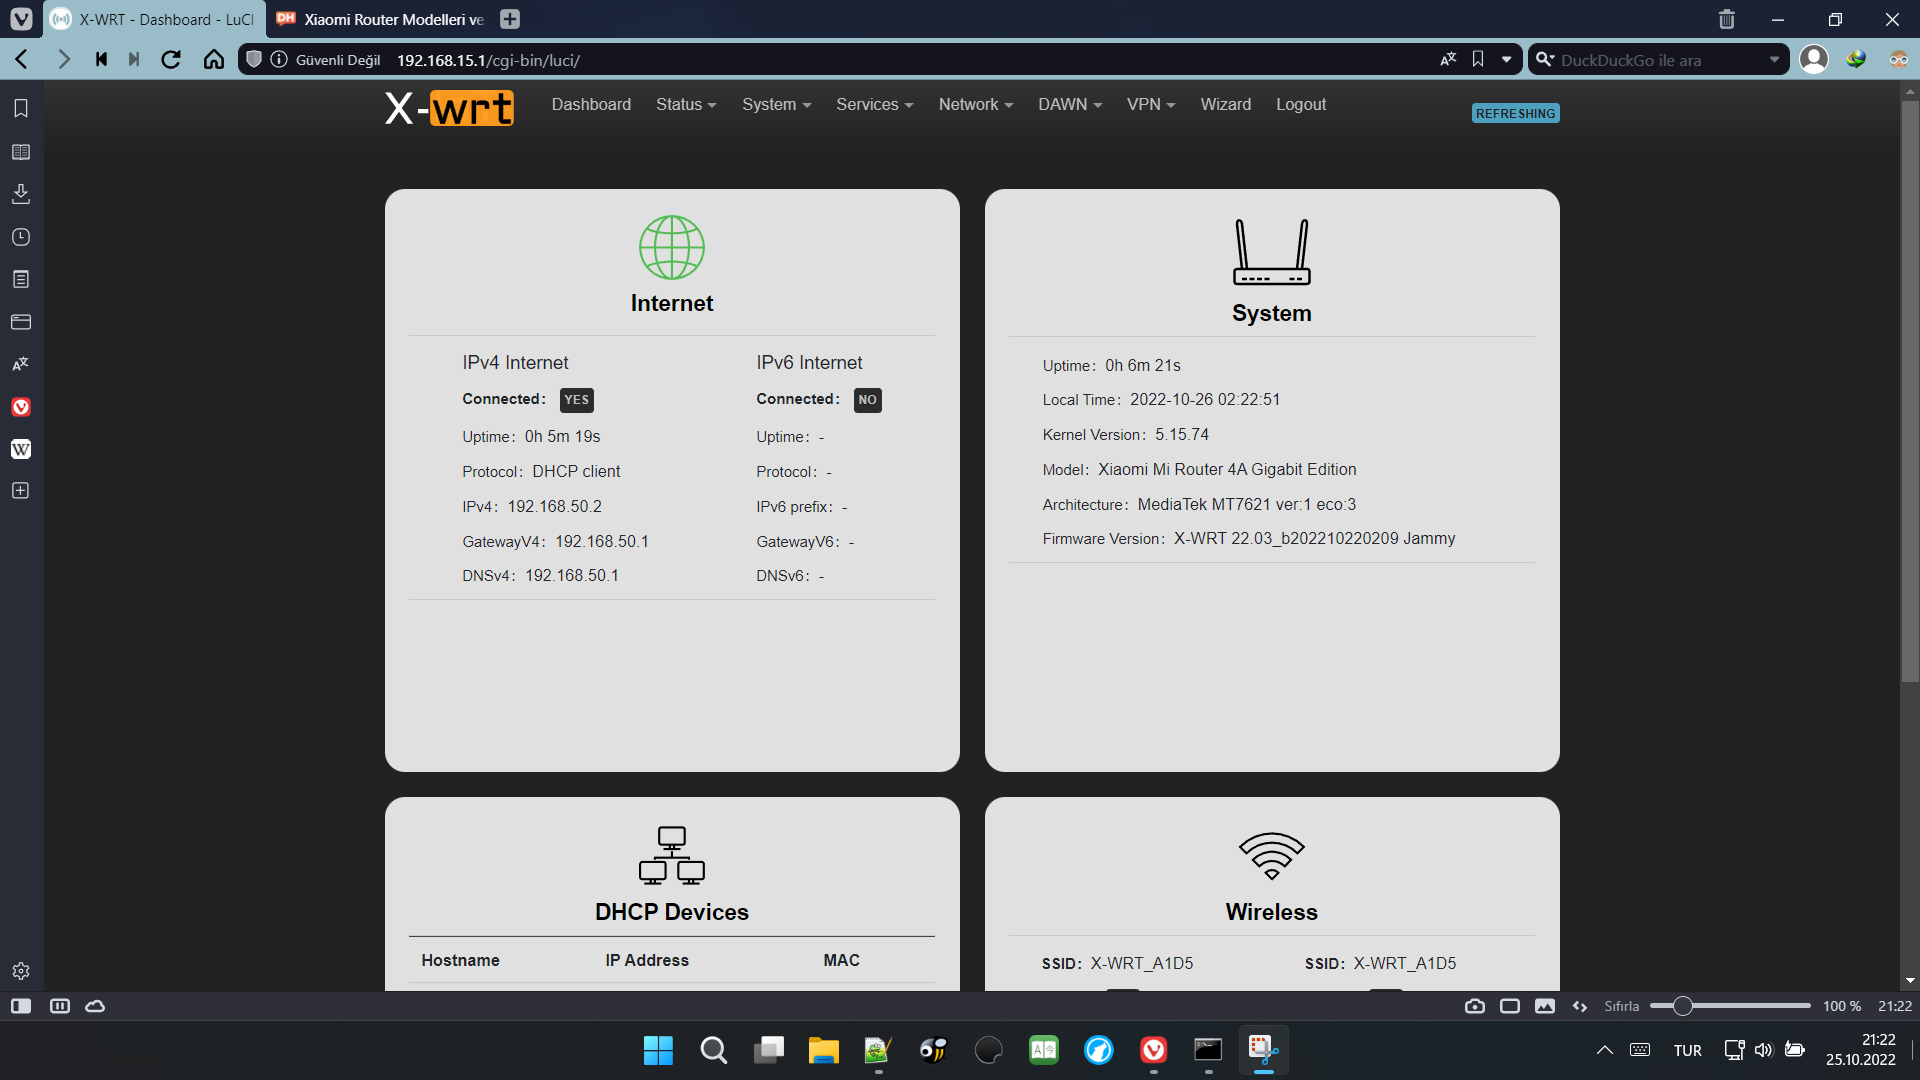This screenshot has height=1080, width=1920.
Task: Open File Explorer from the taskbar
Action: pos(823,1050)
